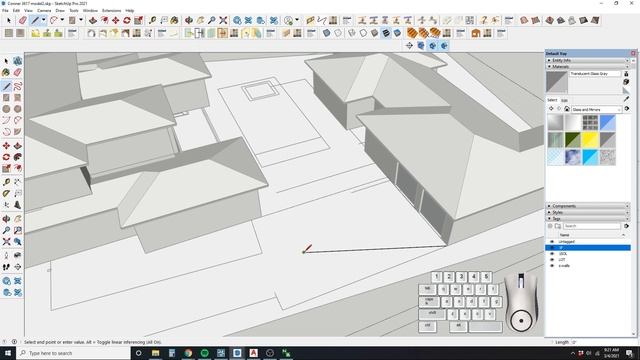
Task: Select the yellow glass material swatch
Action: coord(590,140)
